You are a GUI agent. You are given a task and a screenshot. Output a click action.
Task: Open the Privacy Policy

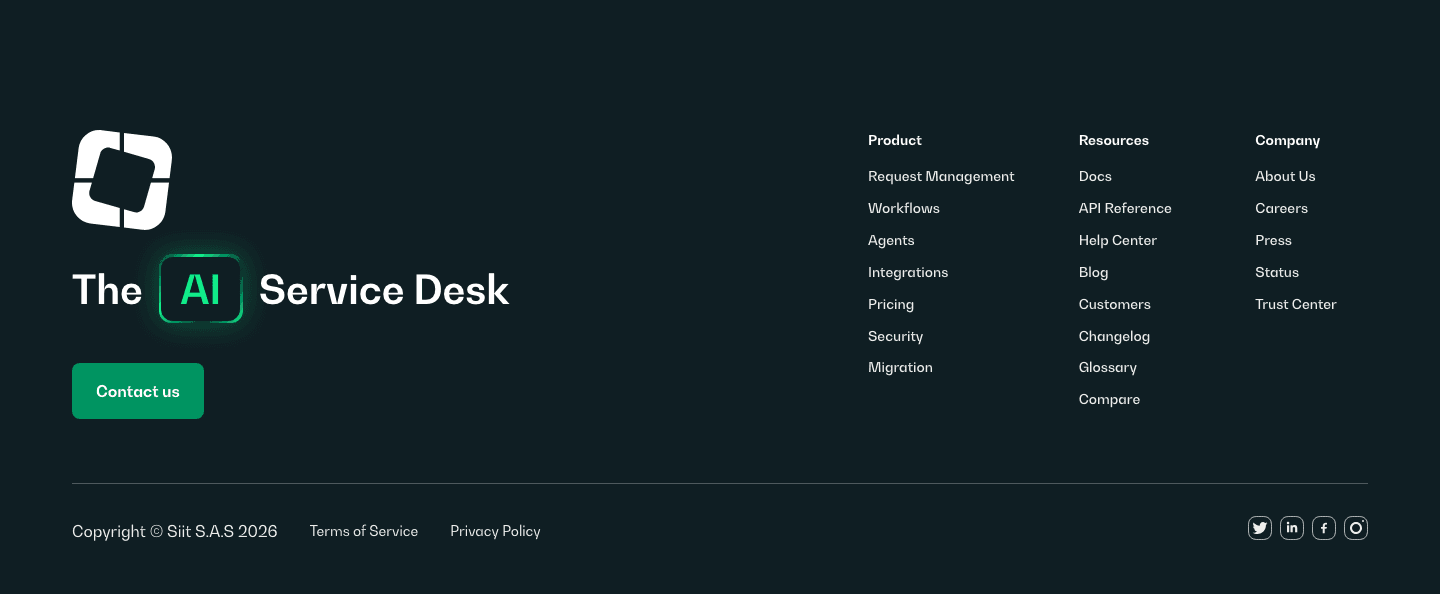click(x=495, y=531)
